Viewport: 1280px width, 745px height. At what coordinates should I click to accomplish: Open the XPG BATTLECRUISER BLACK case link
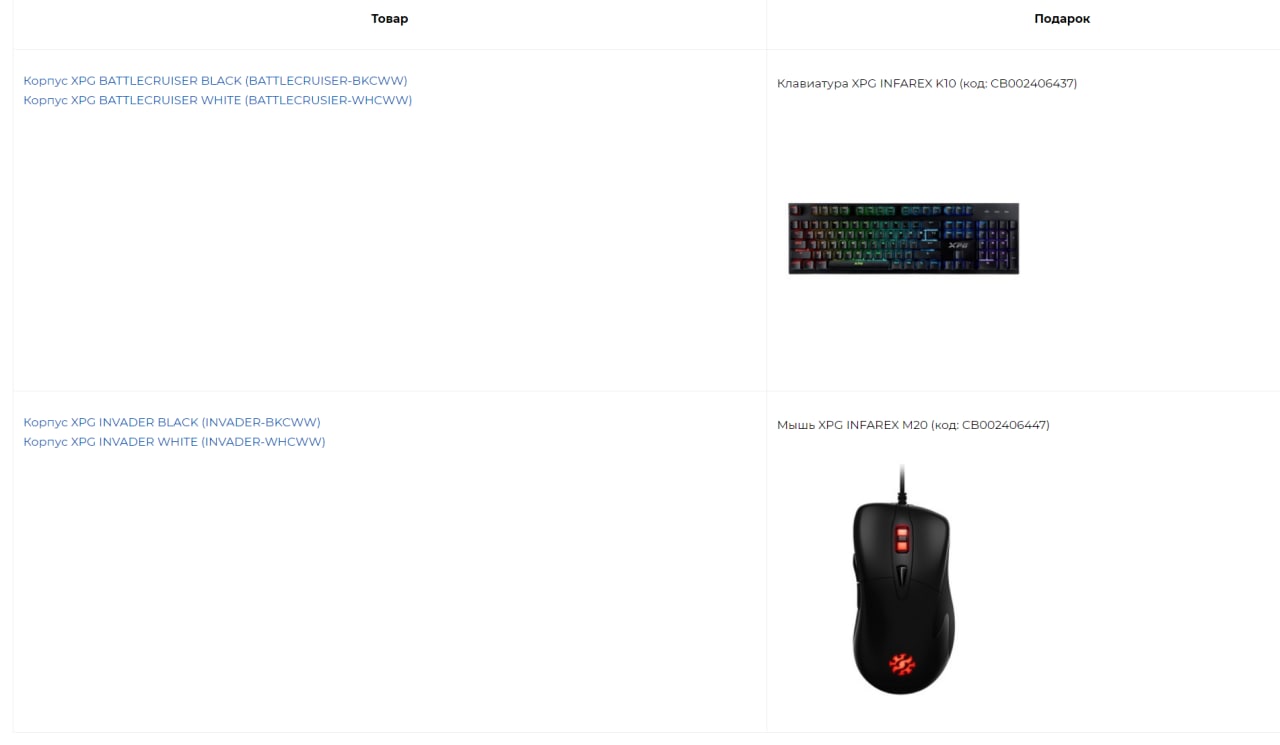pyautogui.click(x=215, y=80)
